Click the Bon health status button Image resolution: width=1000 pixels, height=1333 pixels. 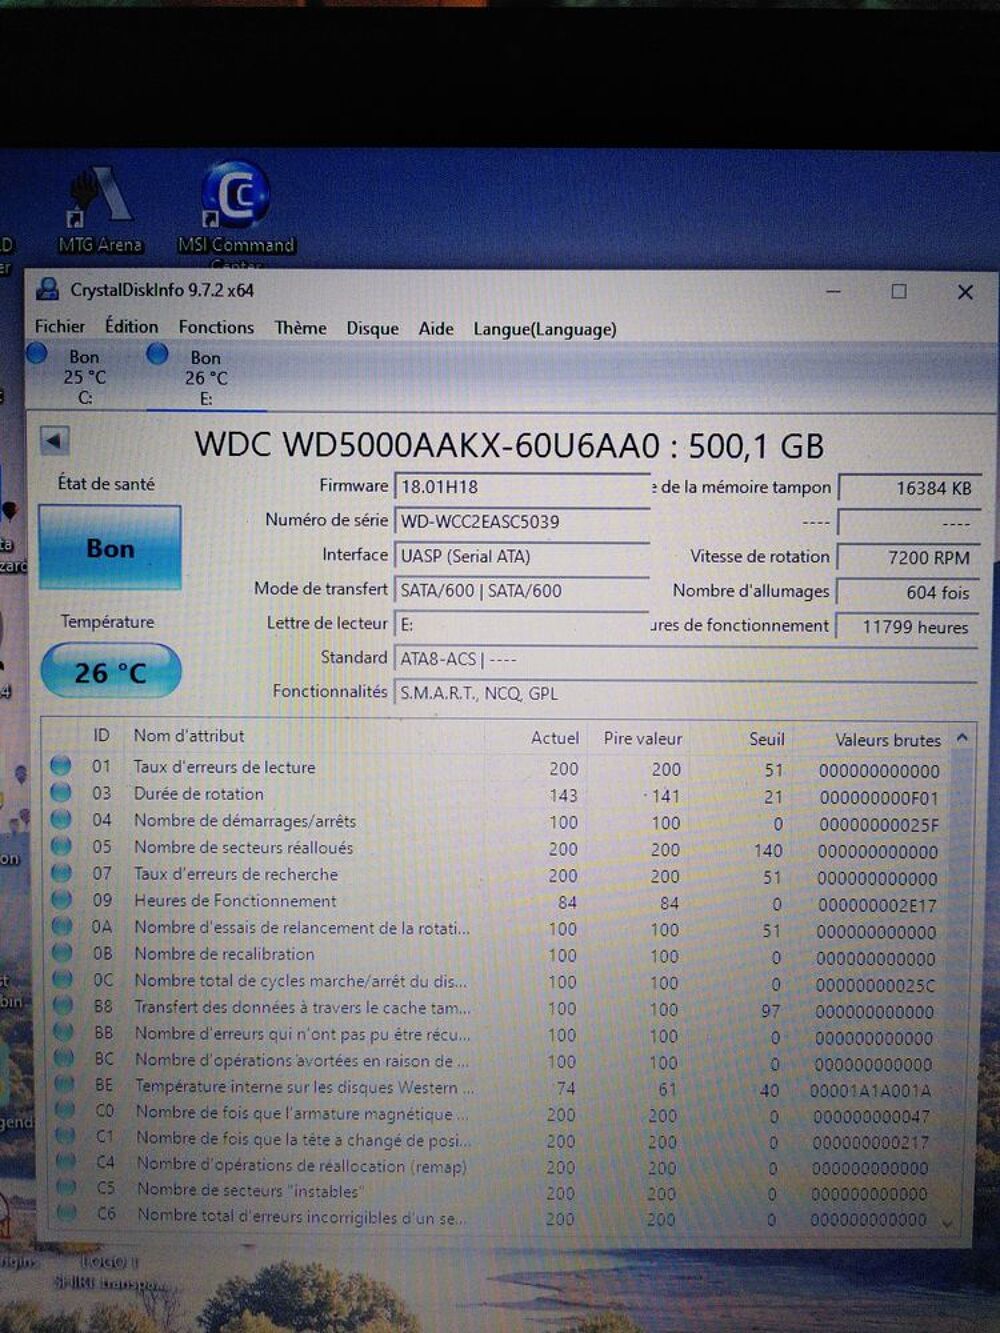click(110, 548)
